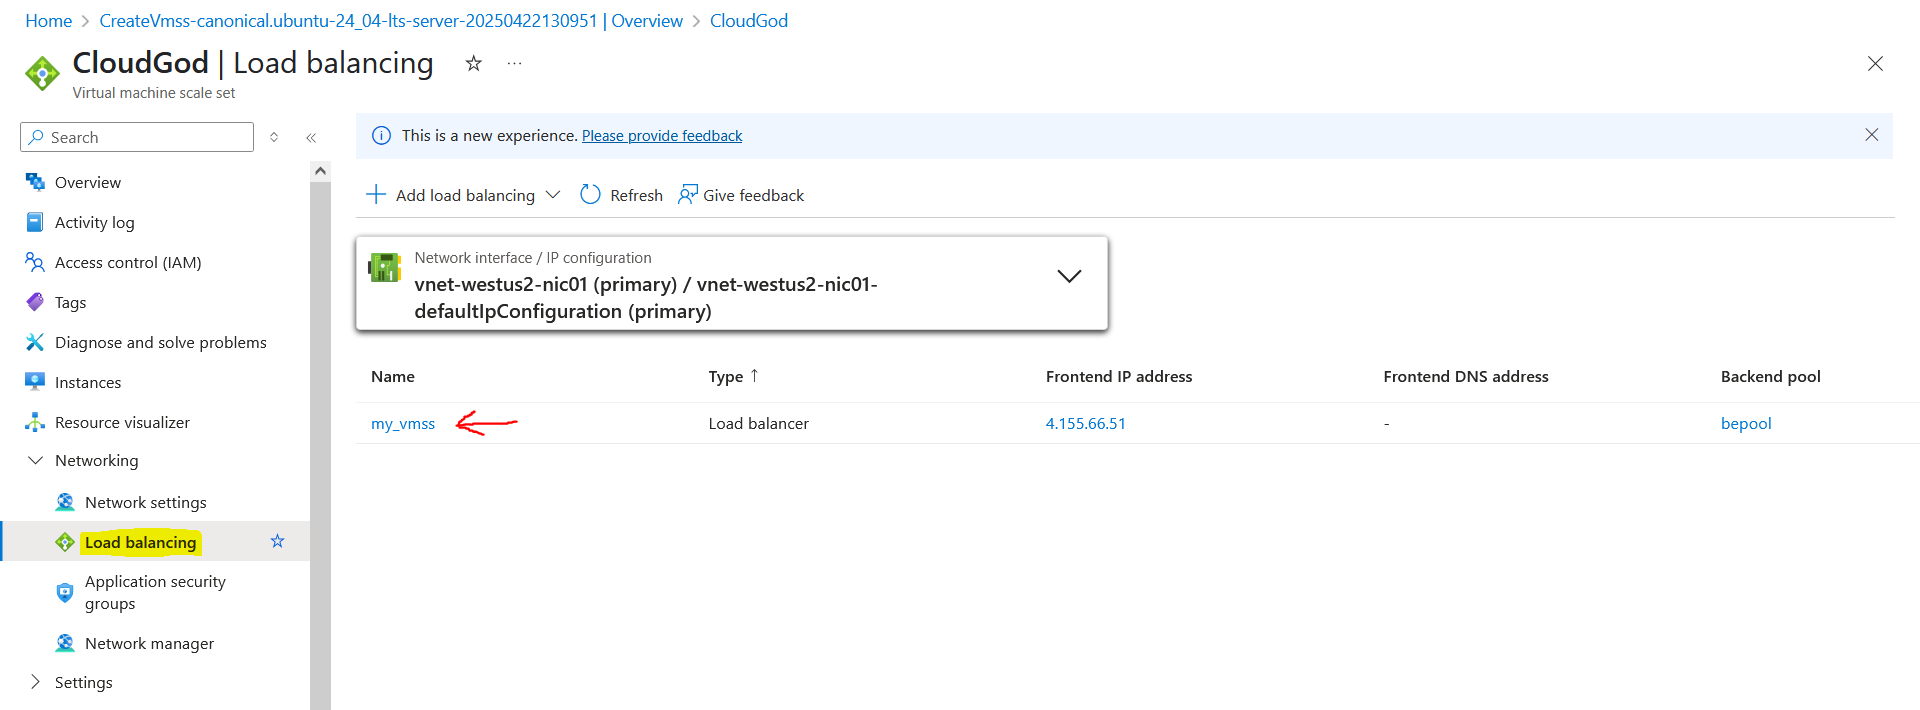The width and height of the screenshot is (1920, 710).
Task: Click the Resource visualizer icon
Action: tap(35, 422)
